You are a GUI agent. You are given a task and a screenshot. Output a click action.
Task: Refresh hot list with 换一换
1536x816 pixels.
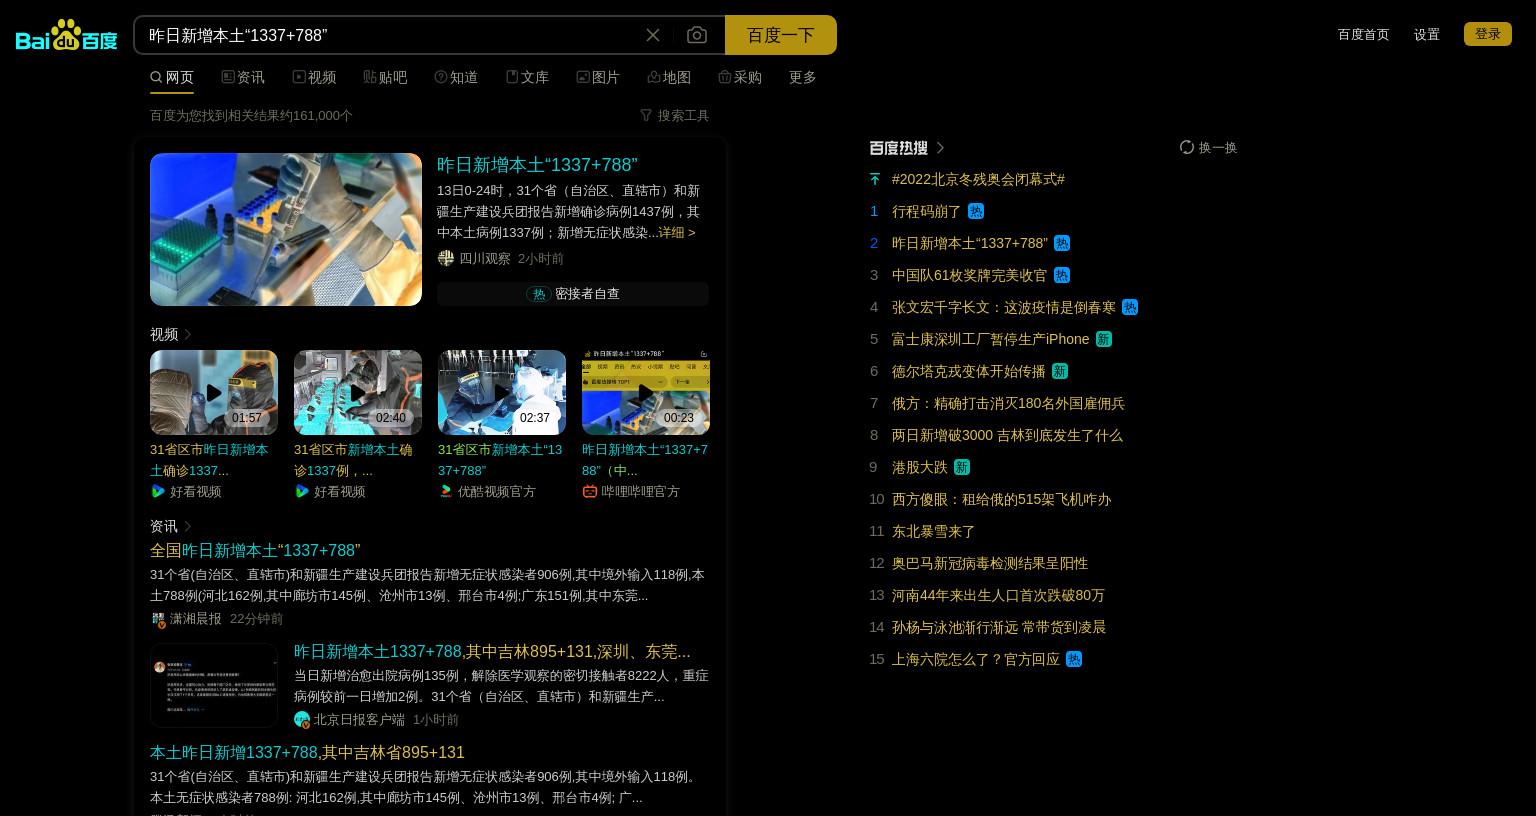[x=1208, y=147]
